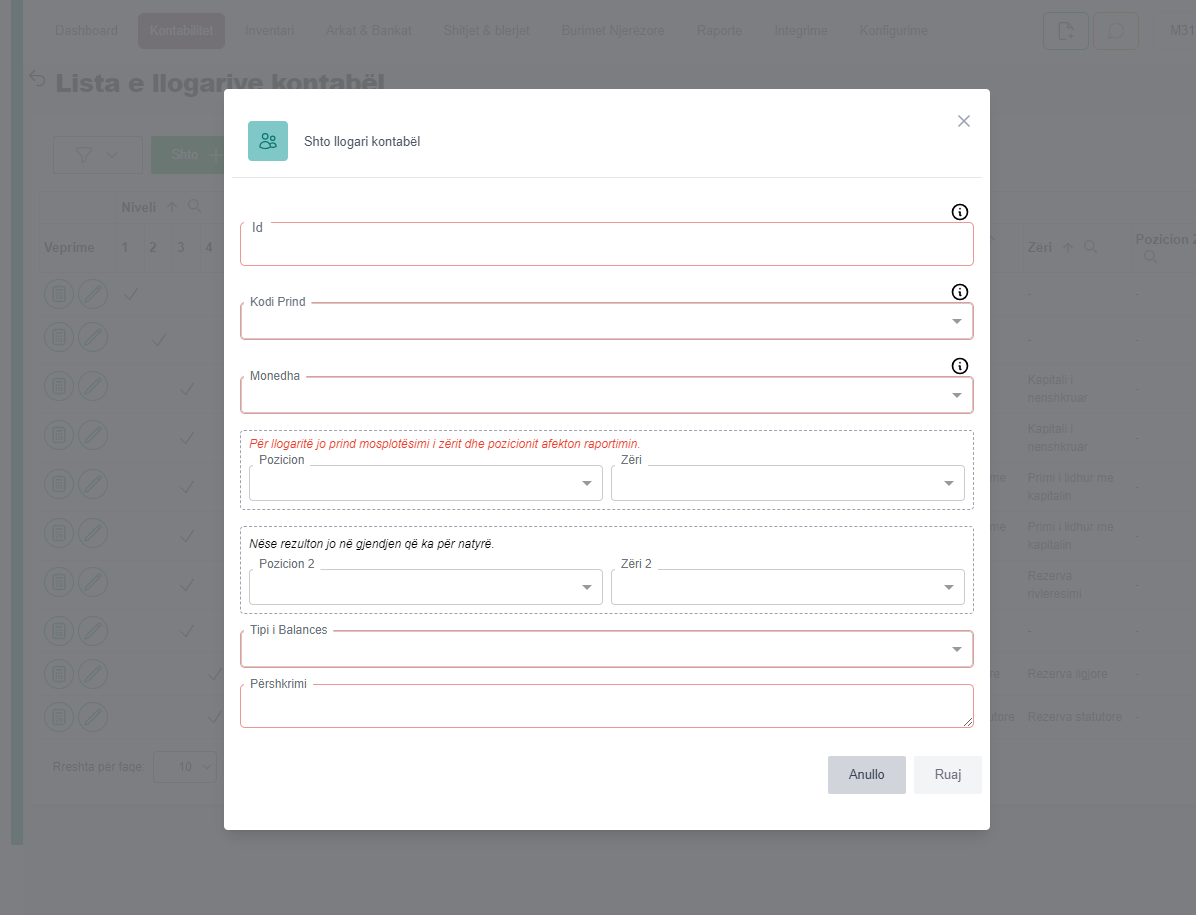This screenshot has width=1196, height=915.
Task: Click the Përshkrimi text area
Action: tap(606, 707)
